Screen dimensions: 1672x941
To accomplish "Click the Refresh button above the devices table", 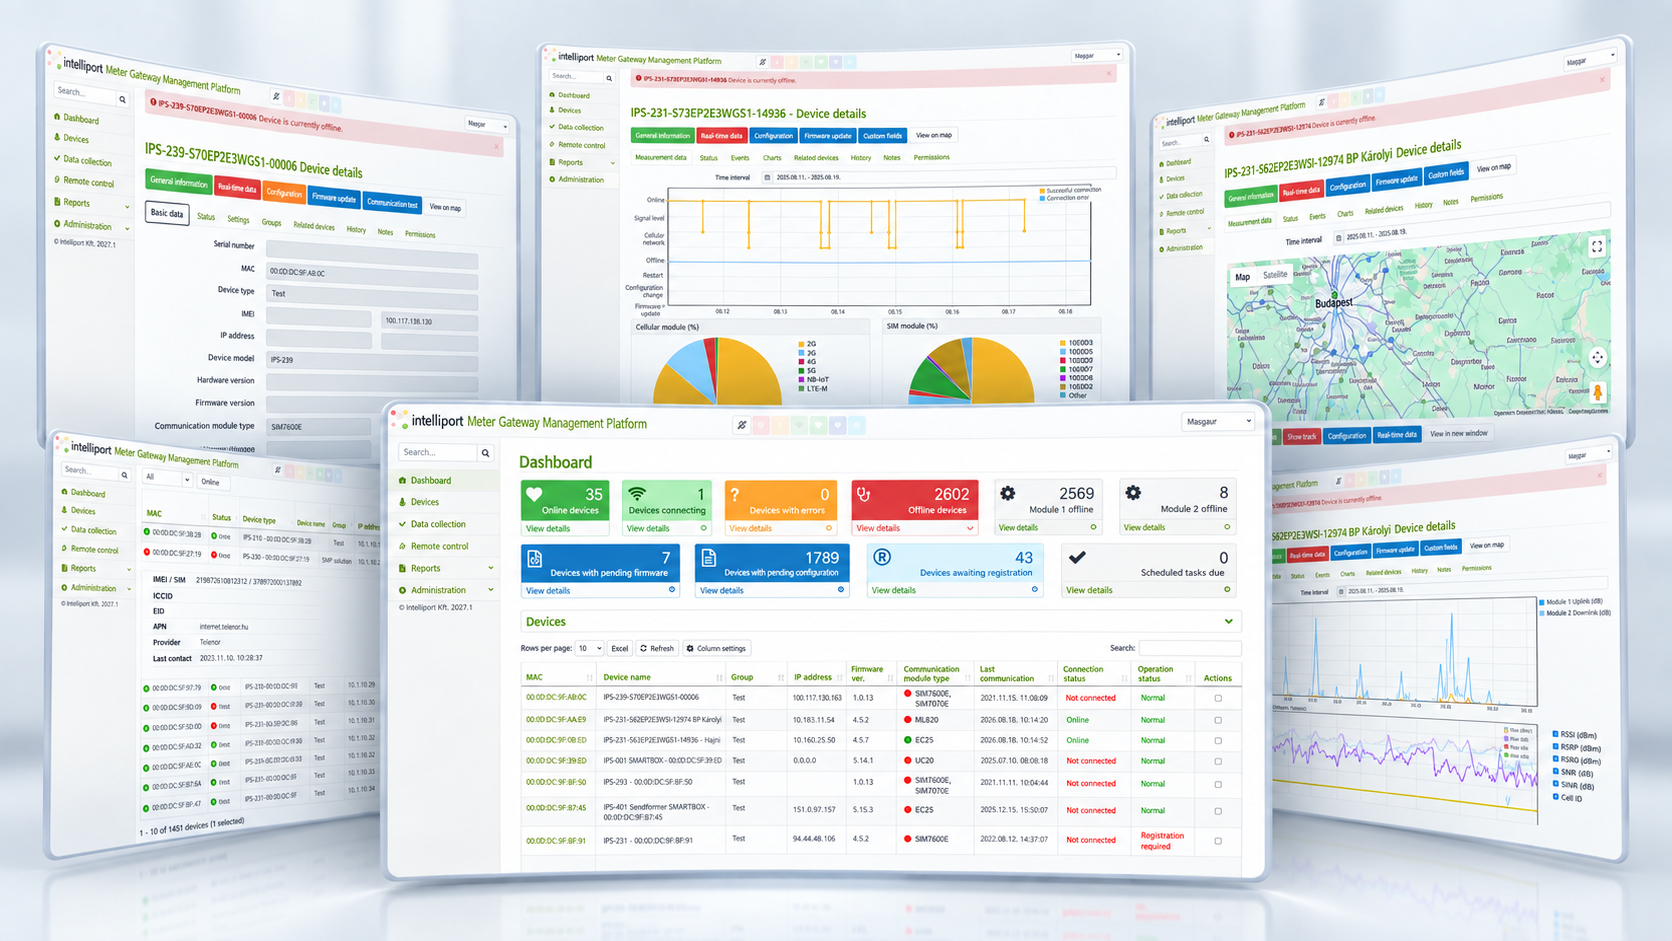I will 657,648.
